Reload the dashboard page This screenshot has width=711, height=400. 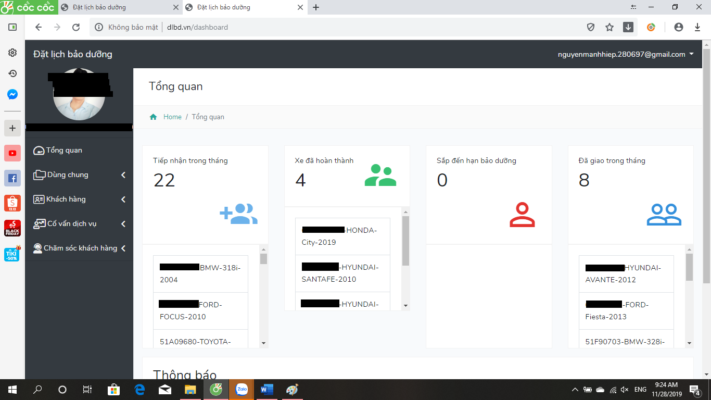[x=77, y=27]
